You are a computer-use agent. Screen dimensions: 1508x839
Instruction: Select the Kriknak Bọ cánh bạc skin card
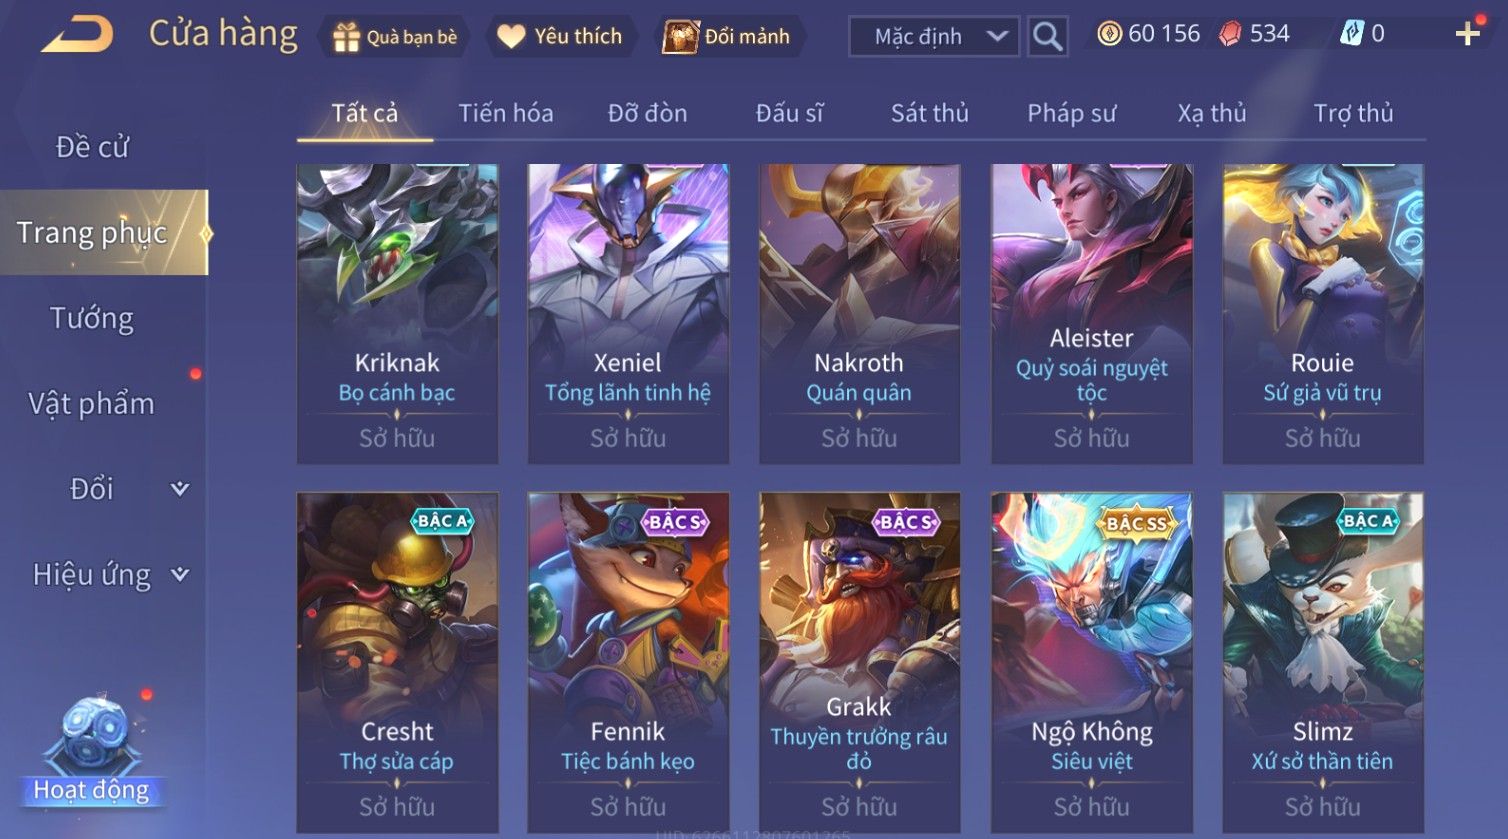pos(397,314)
